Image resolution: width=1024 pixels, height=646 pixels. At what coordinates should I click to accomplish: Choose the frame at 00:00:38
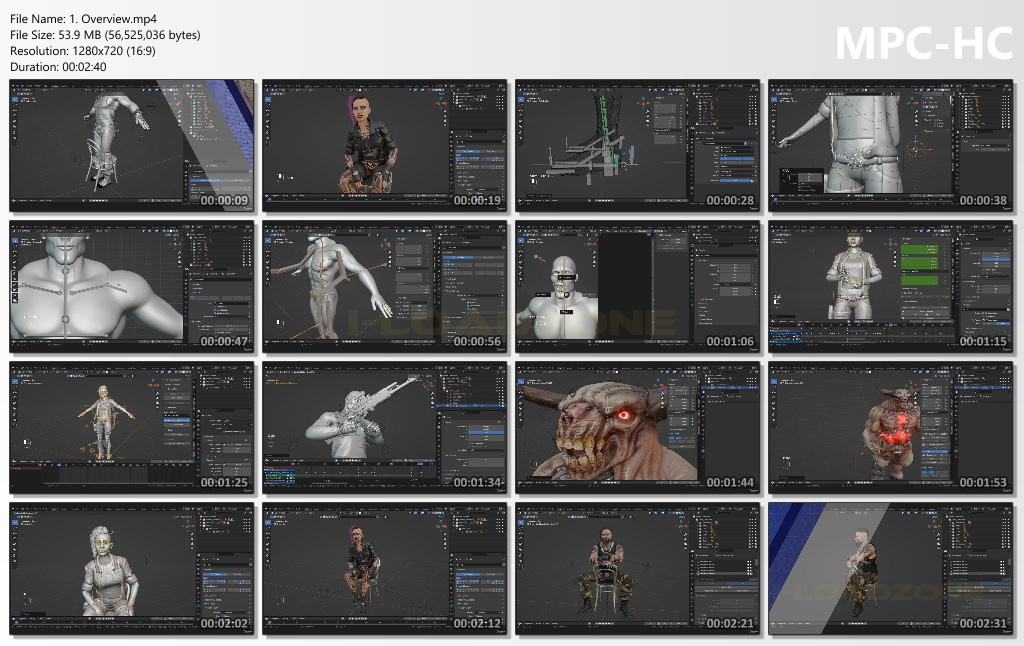click(890, 146)
